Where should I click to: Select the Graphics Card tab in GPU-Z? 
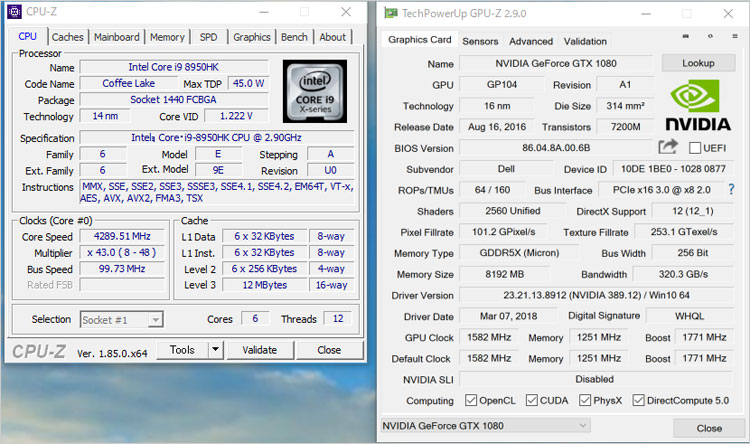tap(419, 40)
